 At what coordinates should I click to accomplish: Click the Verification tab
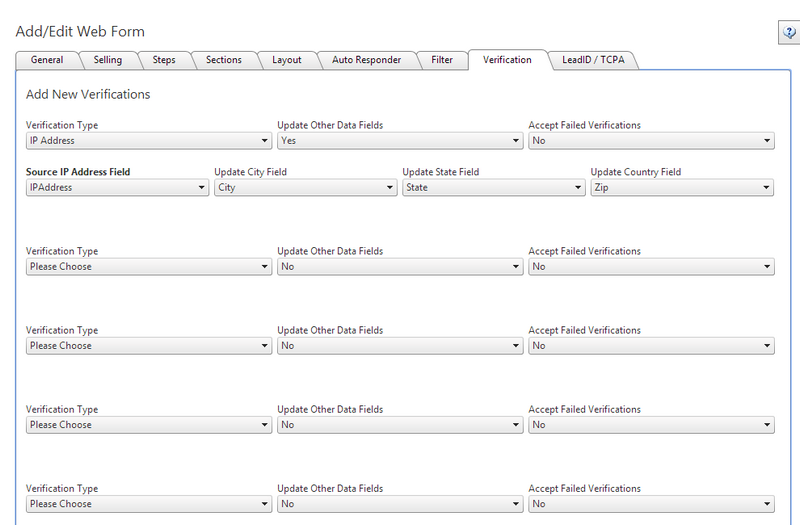(507, 60)
